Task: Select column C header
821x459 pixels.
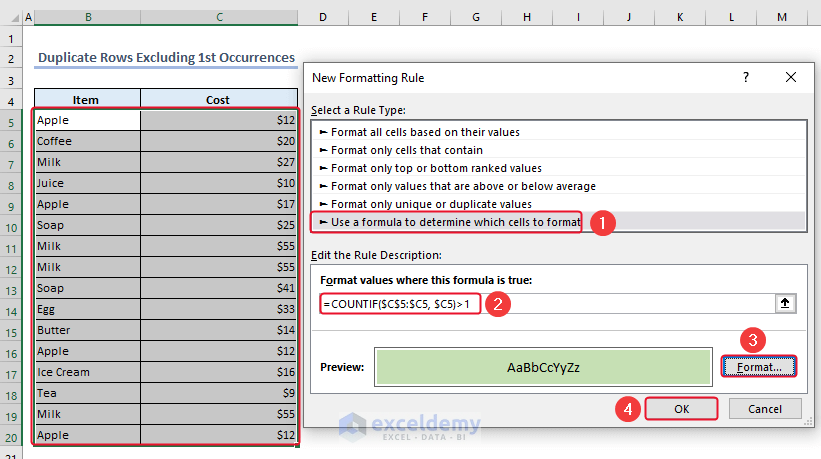Action: pos(218,18)
